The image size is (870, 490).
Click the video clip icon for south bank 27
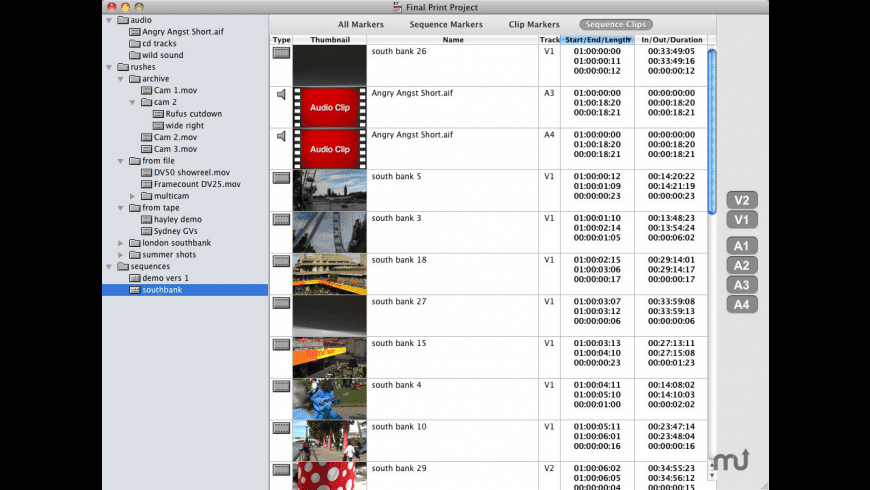point(281,302)
